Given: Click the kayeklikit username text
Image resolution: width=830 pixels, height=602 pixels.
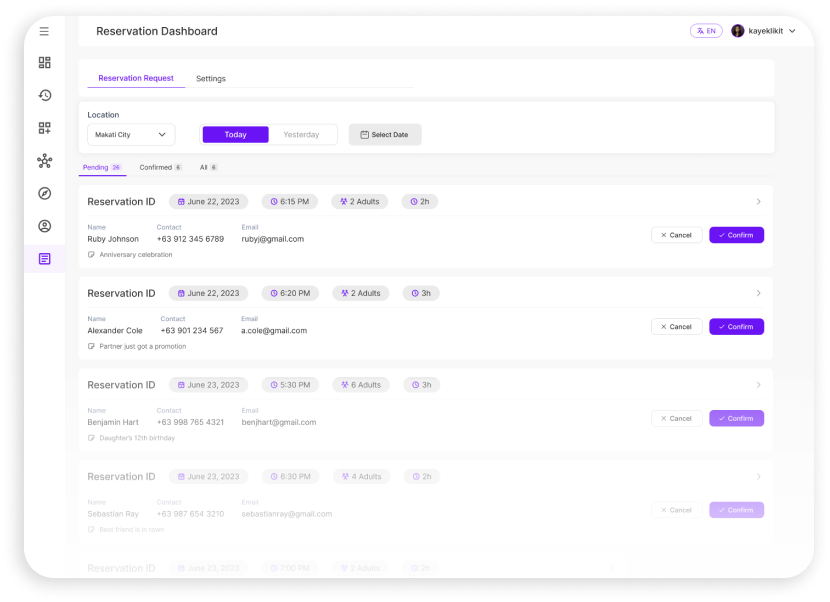Looking at the screenshot, I should point(765,31).
